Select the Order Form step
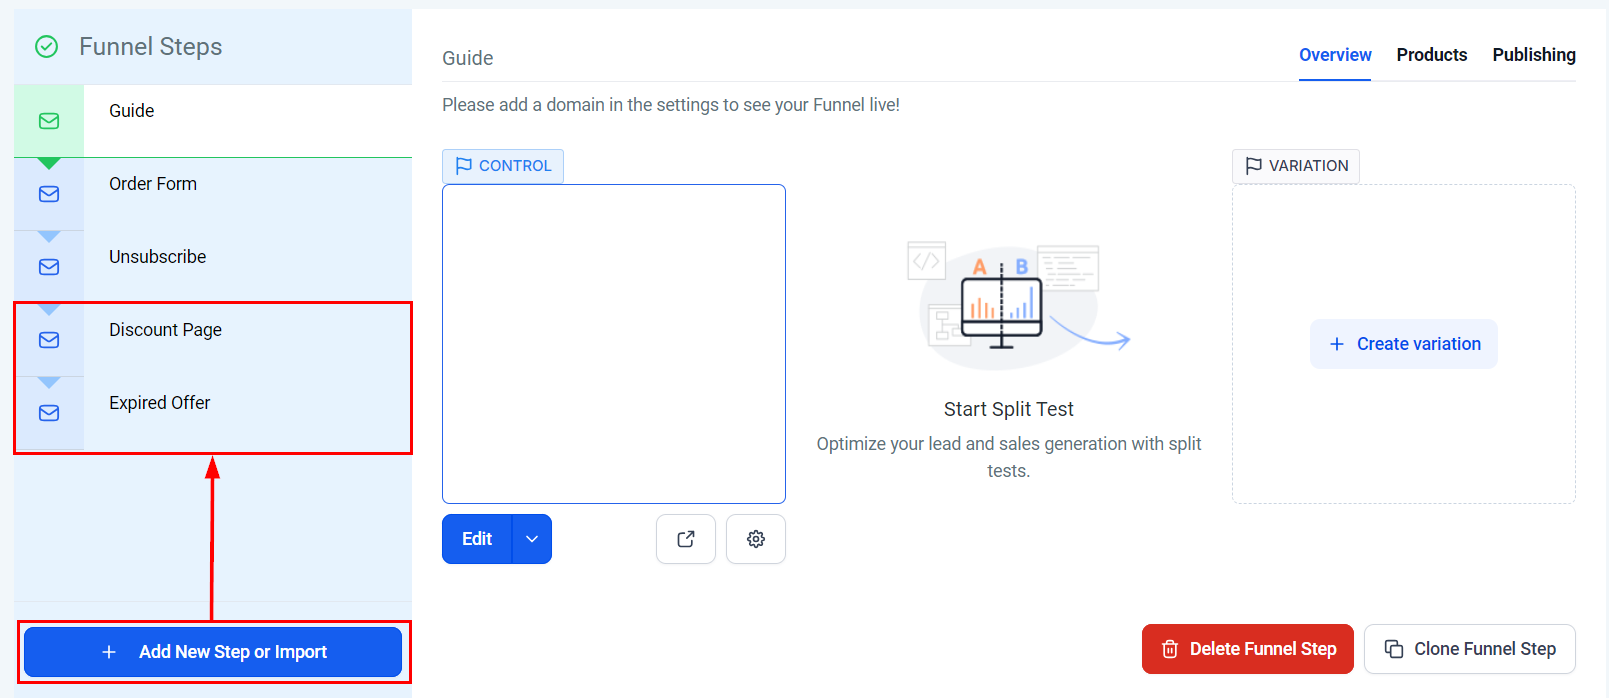This screenshot has height=698, width=1609. [x=153, y=184]
